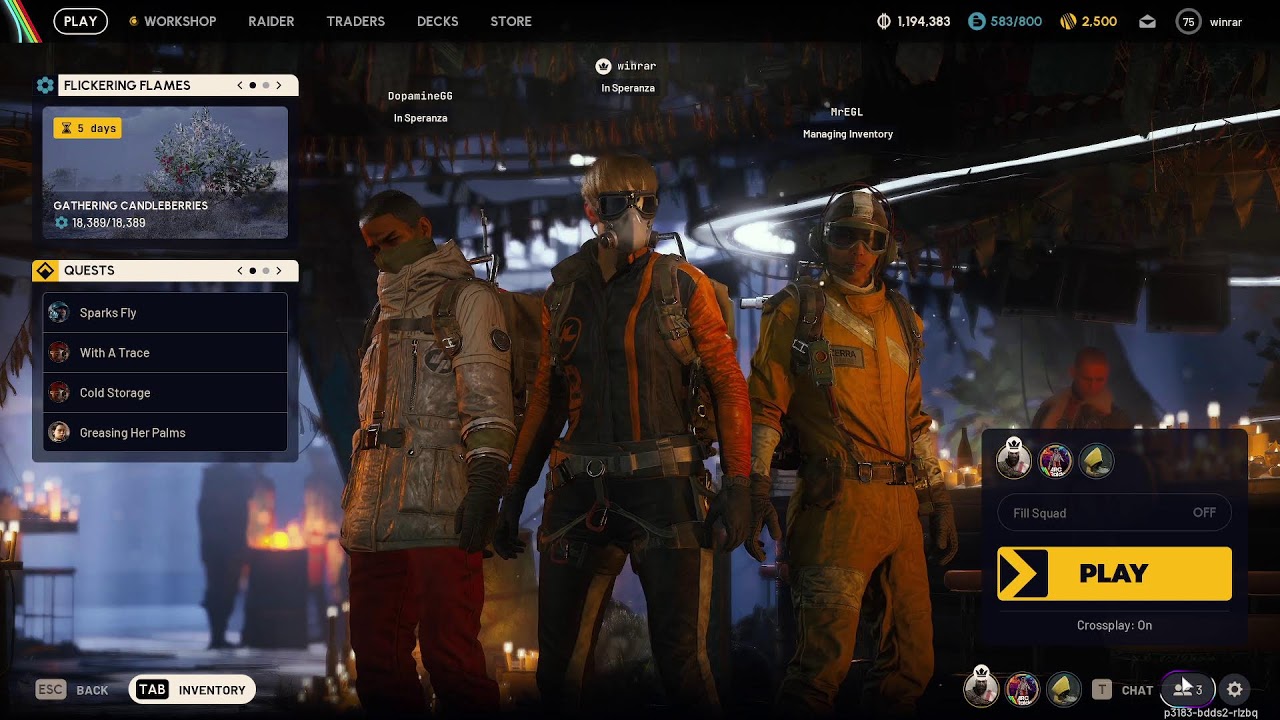Image resolution: width=1280 pixels, height=720 pixels.
Task: Go to previous Quests page arrow
Action: (240, 270)
